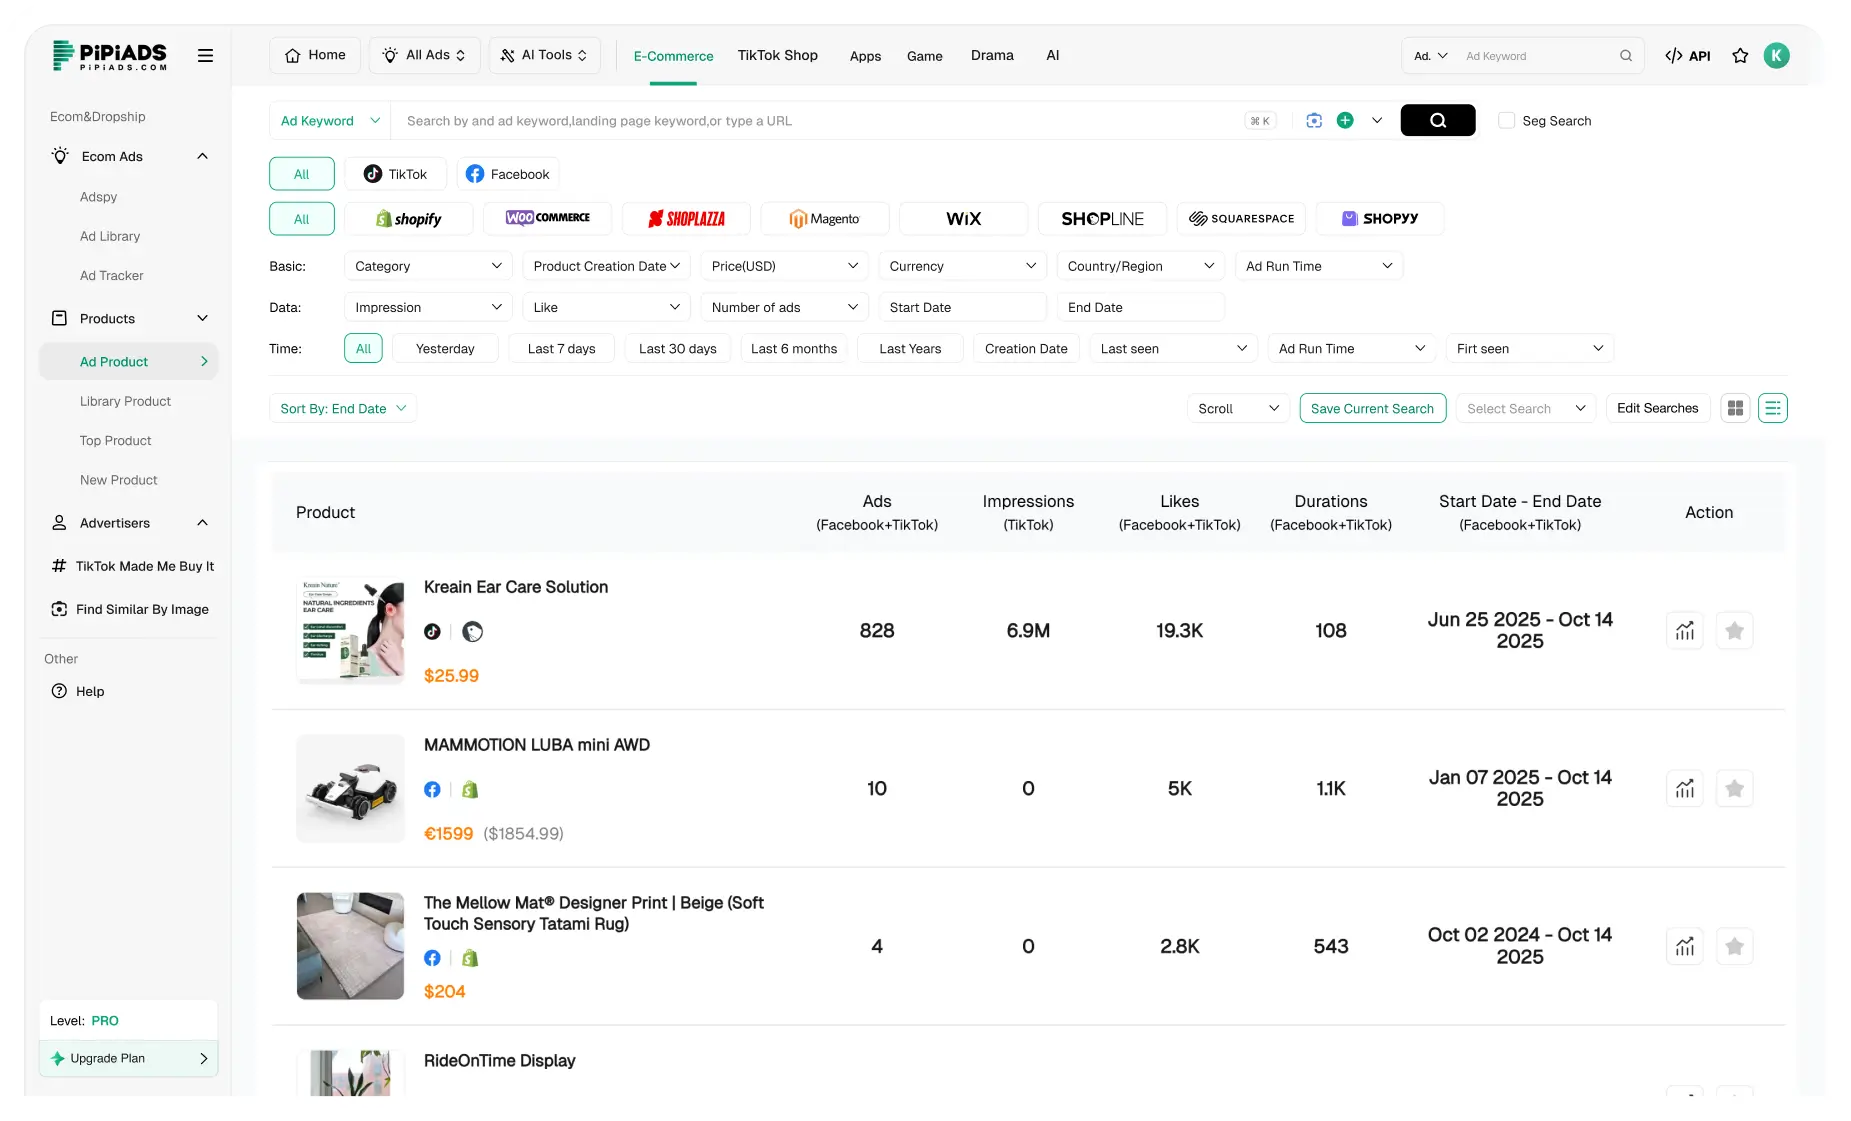The height and width of the screenshot is (1121, 1851).
Task: Click the favorites star icon in the top bar
Action: coord(1740,55)
